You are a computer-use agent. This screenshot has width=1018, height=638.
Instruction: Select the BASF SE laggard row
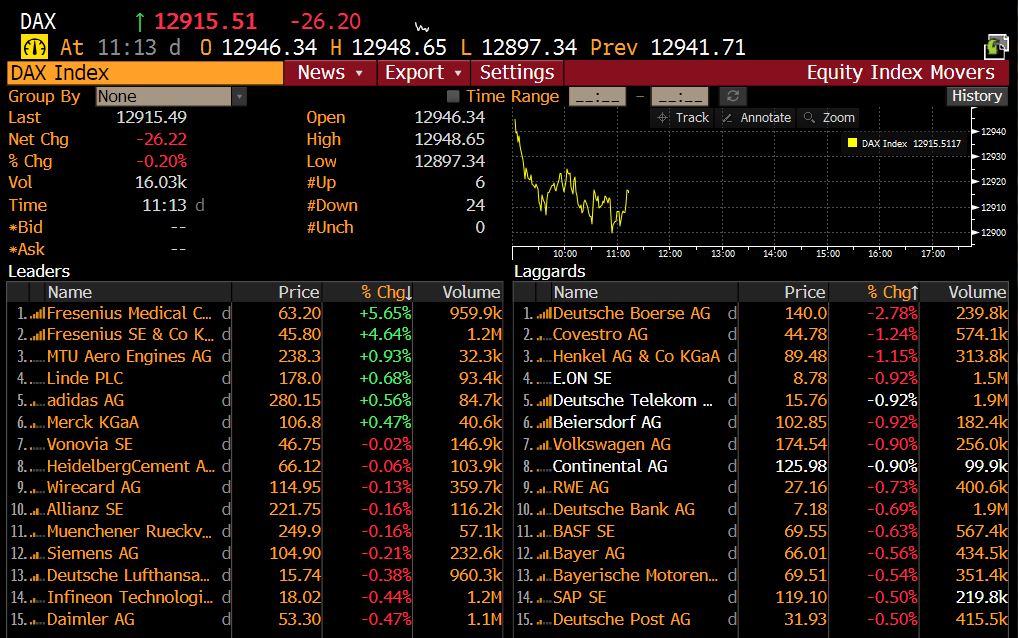pyautogui.click(x=761, y=532)
